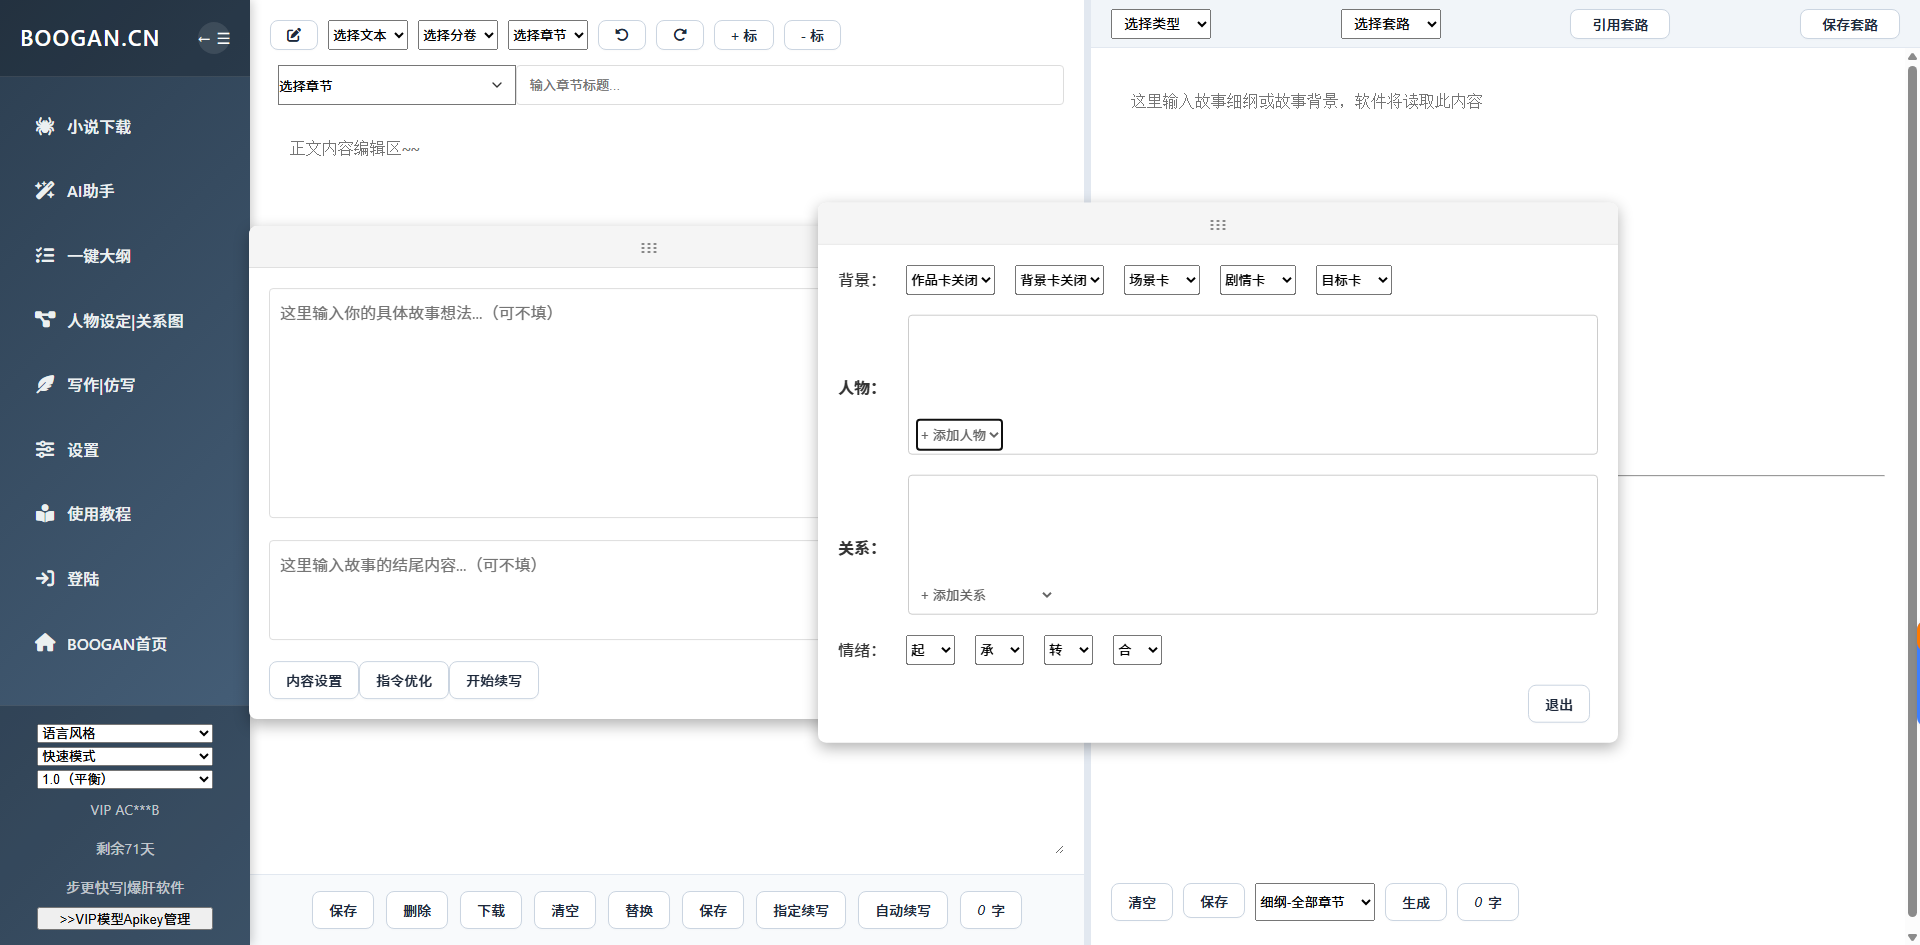This screenshot has height=945, width=1920.
Task: Click the 步更快写|爆肝软件 text
Action: (x=125, y=887)
